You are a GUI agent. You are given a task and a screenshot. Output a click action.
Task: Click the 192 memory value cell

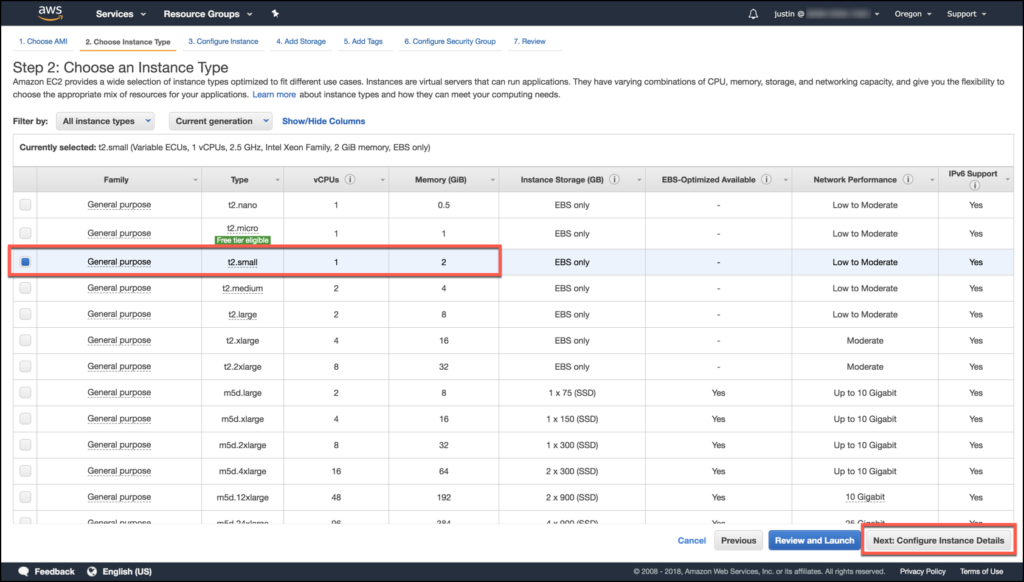point(443,497)
